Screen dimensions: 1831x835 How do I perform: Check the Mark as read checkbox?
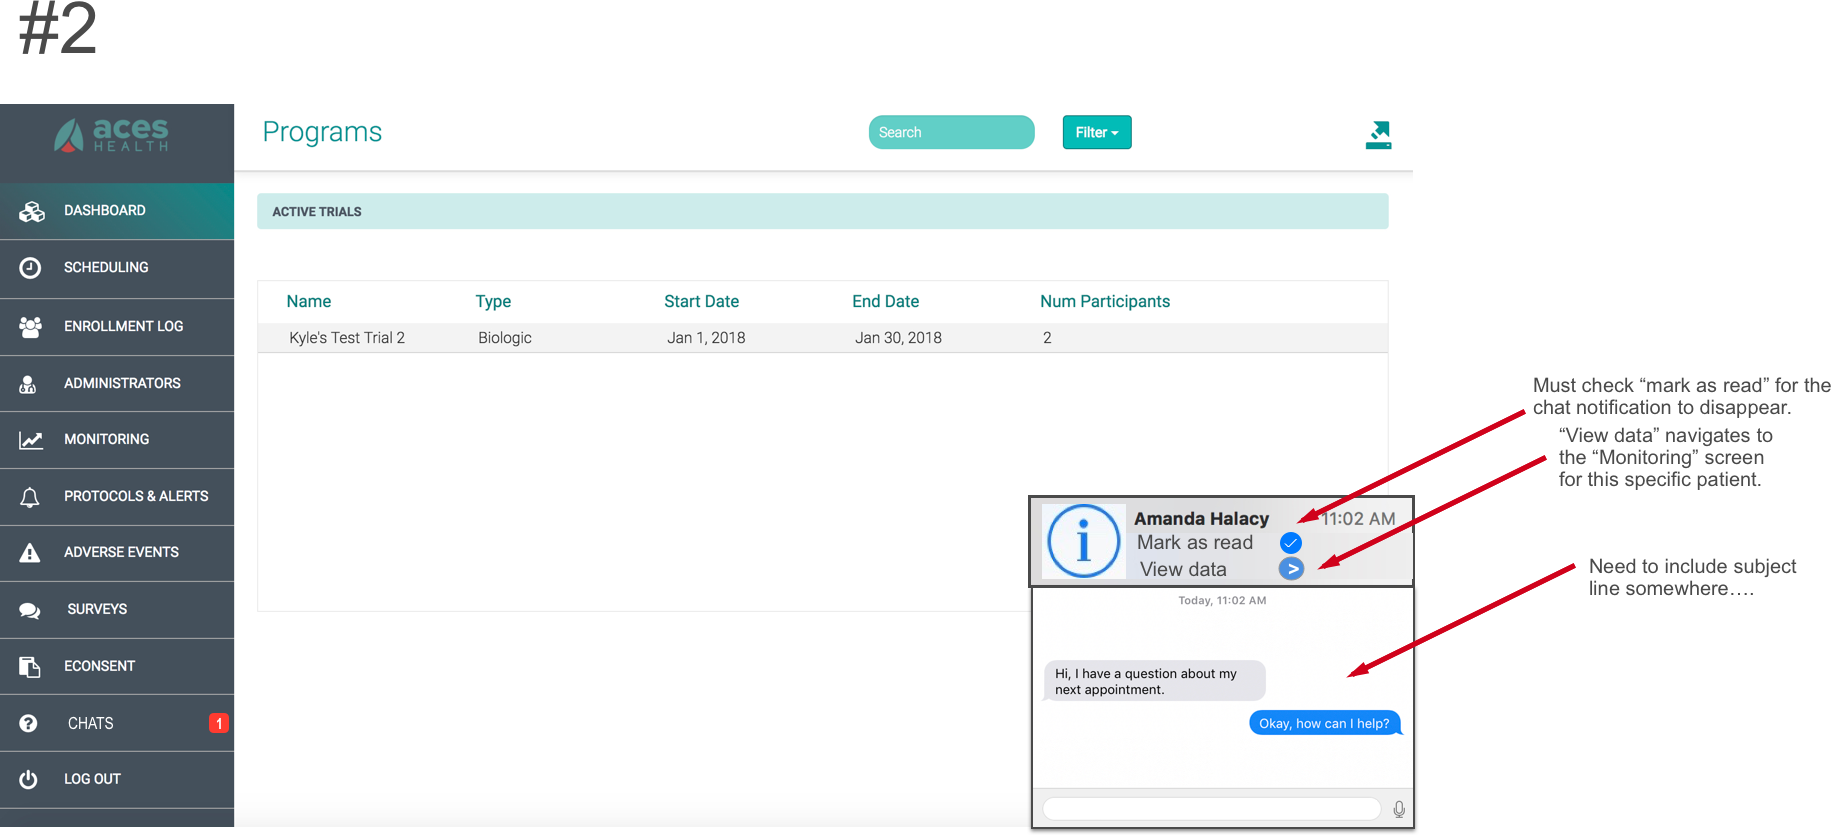pyautogui.click(x=1291, y=543)
